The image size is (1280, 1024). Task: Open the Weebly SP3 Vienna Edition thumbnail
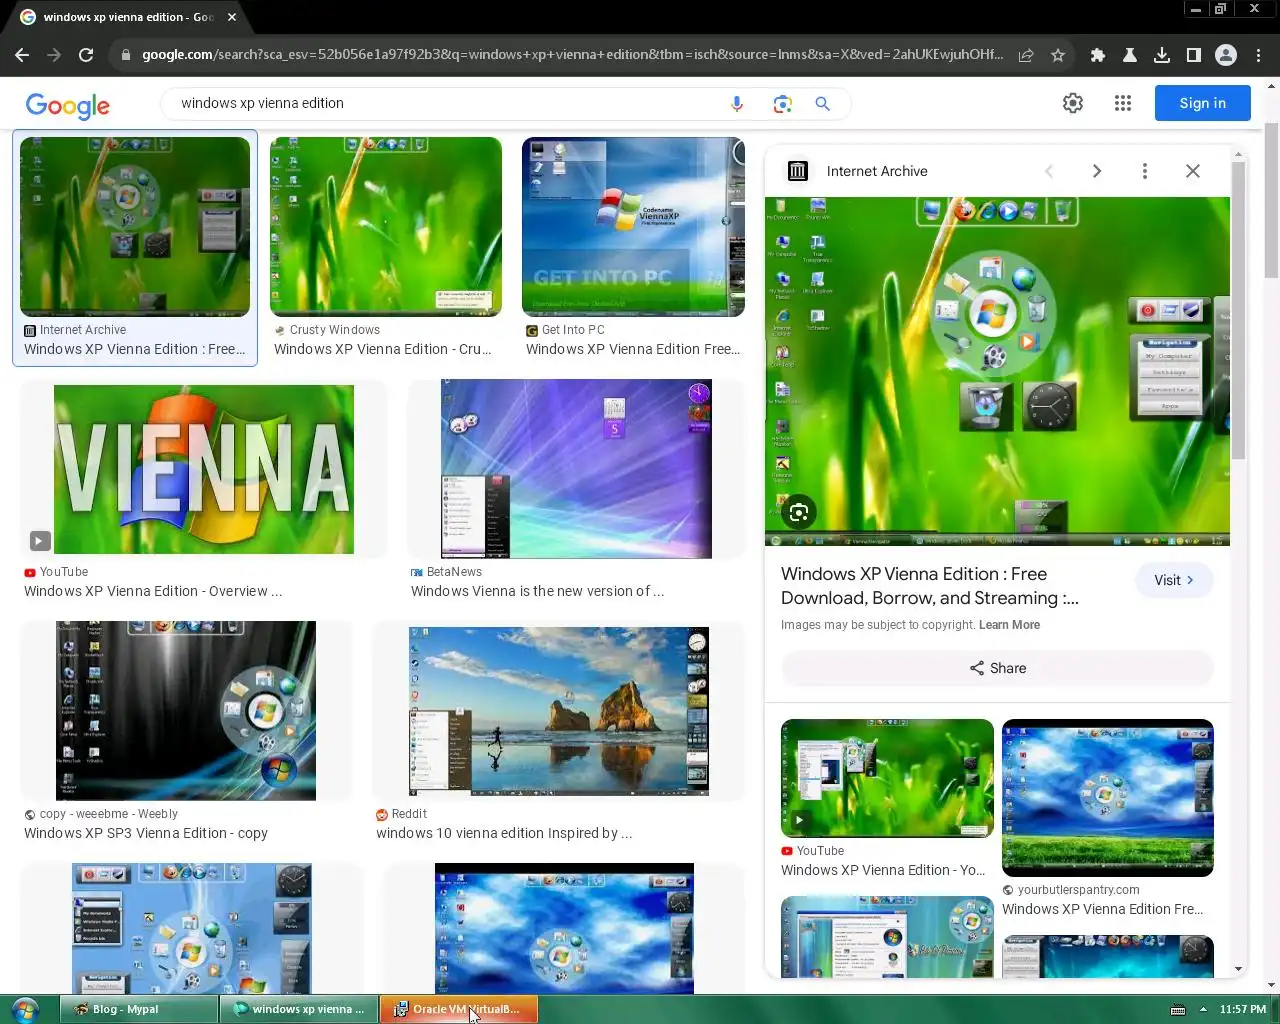coord(186,711)
